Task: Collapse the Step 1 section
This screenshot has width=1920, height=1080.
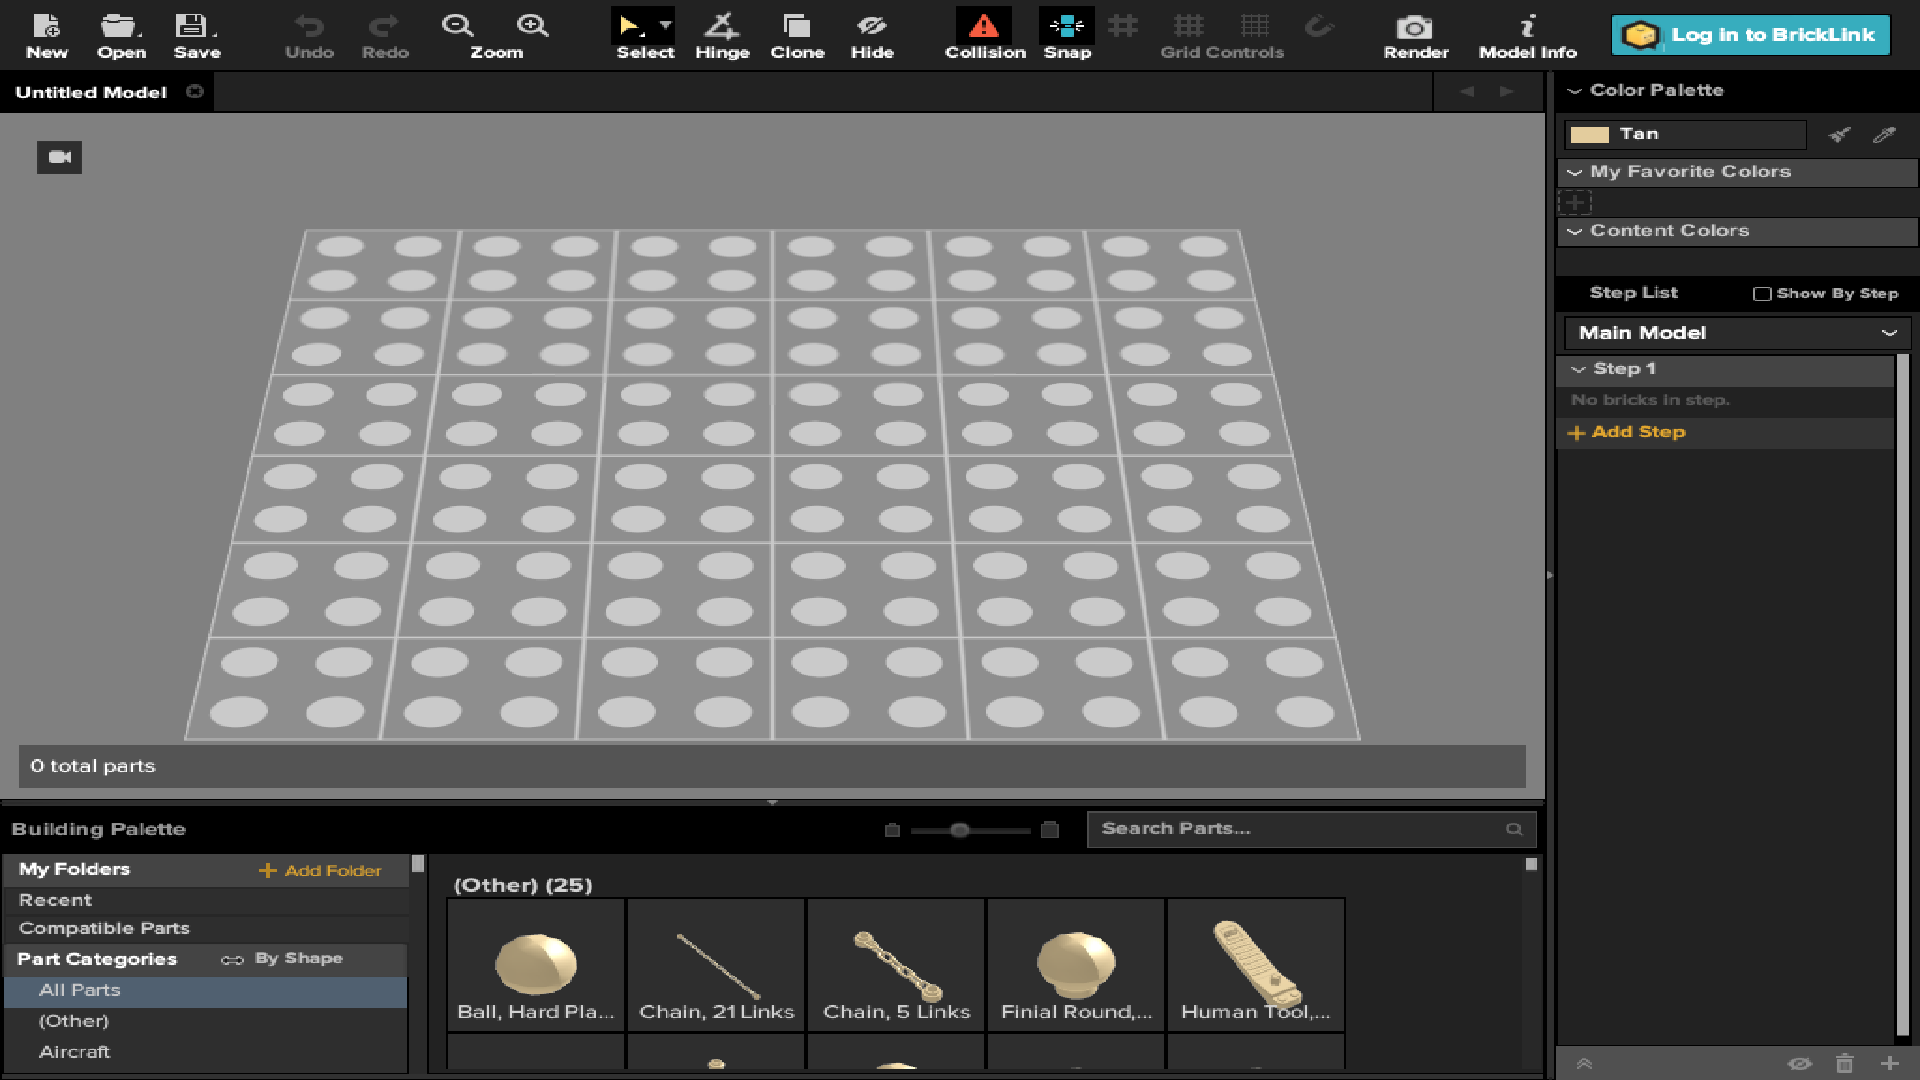Action: [1579, 369]
